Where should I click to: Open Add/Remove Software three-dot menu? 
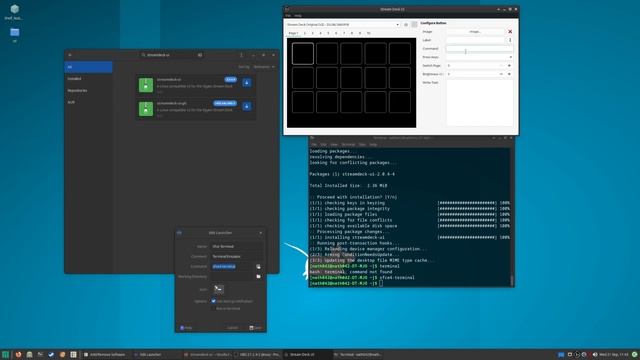241,55
